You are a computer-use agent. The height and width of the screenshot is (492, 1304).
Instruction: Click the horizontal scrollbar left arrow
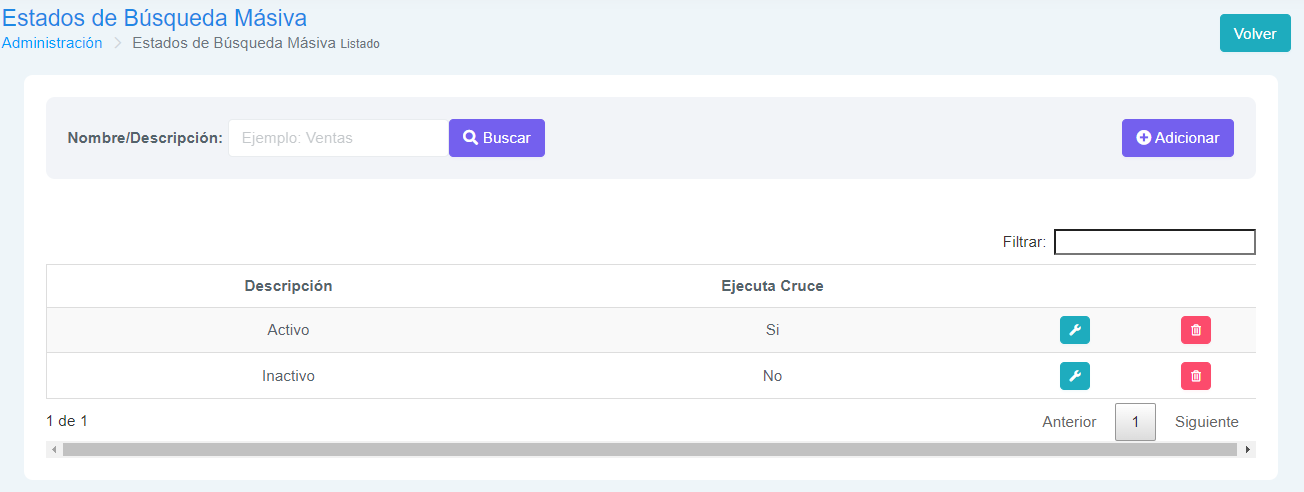point(54,450)
